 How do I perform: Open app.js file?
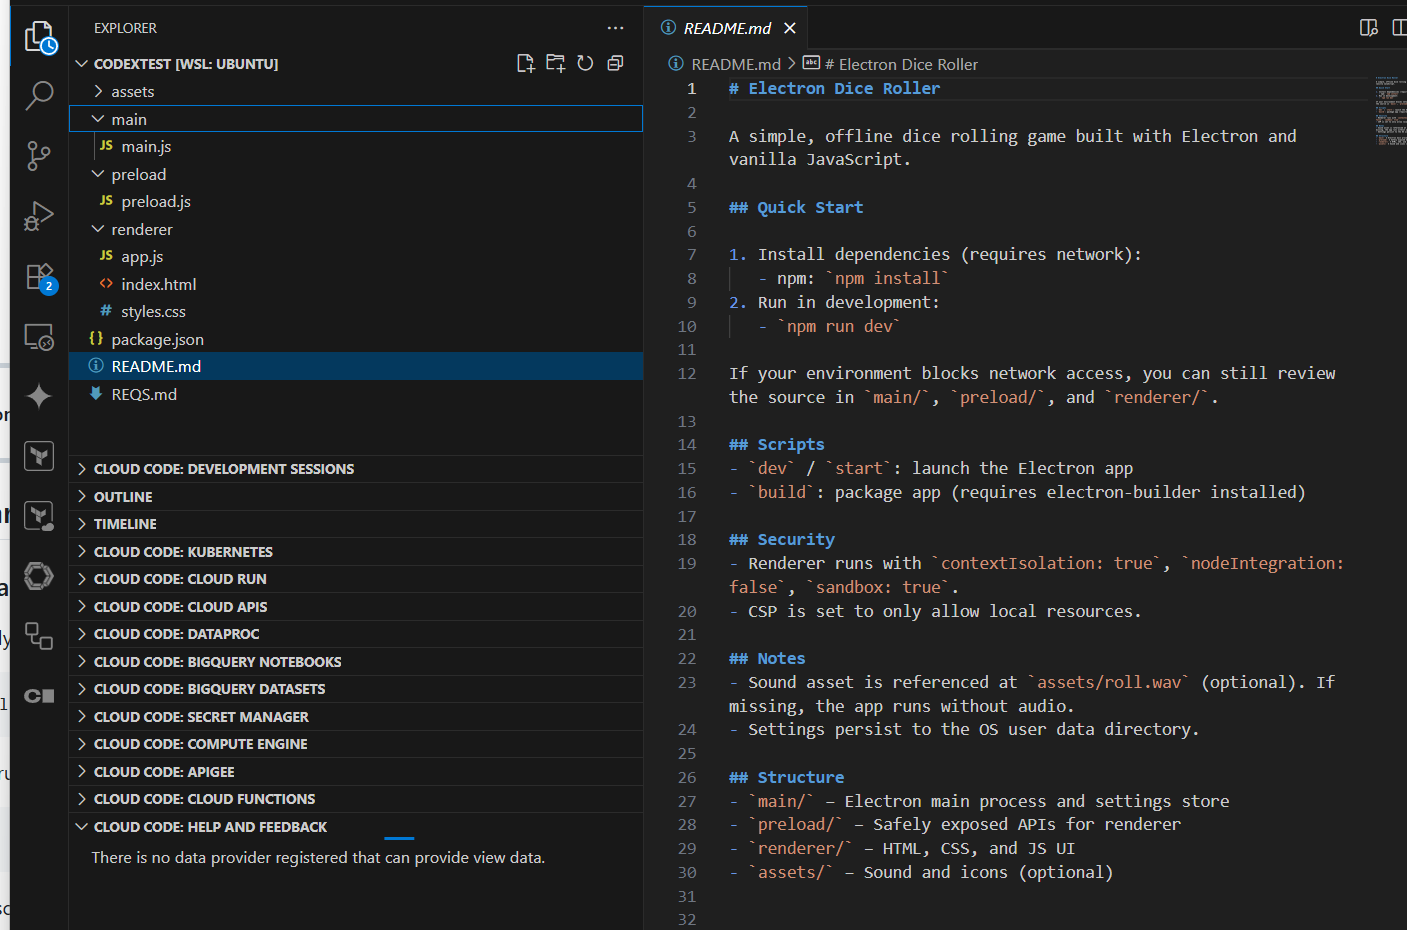(356, 256)
